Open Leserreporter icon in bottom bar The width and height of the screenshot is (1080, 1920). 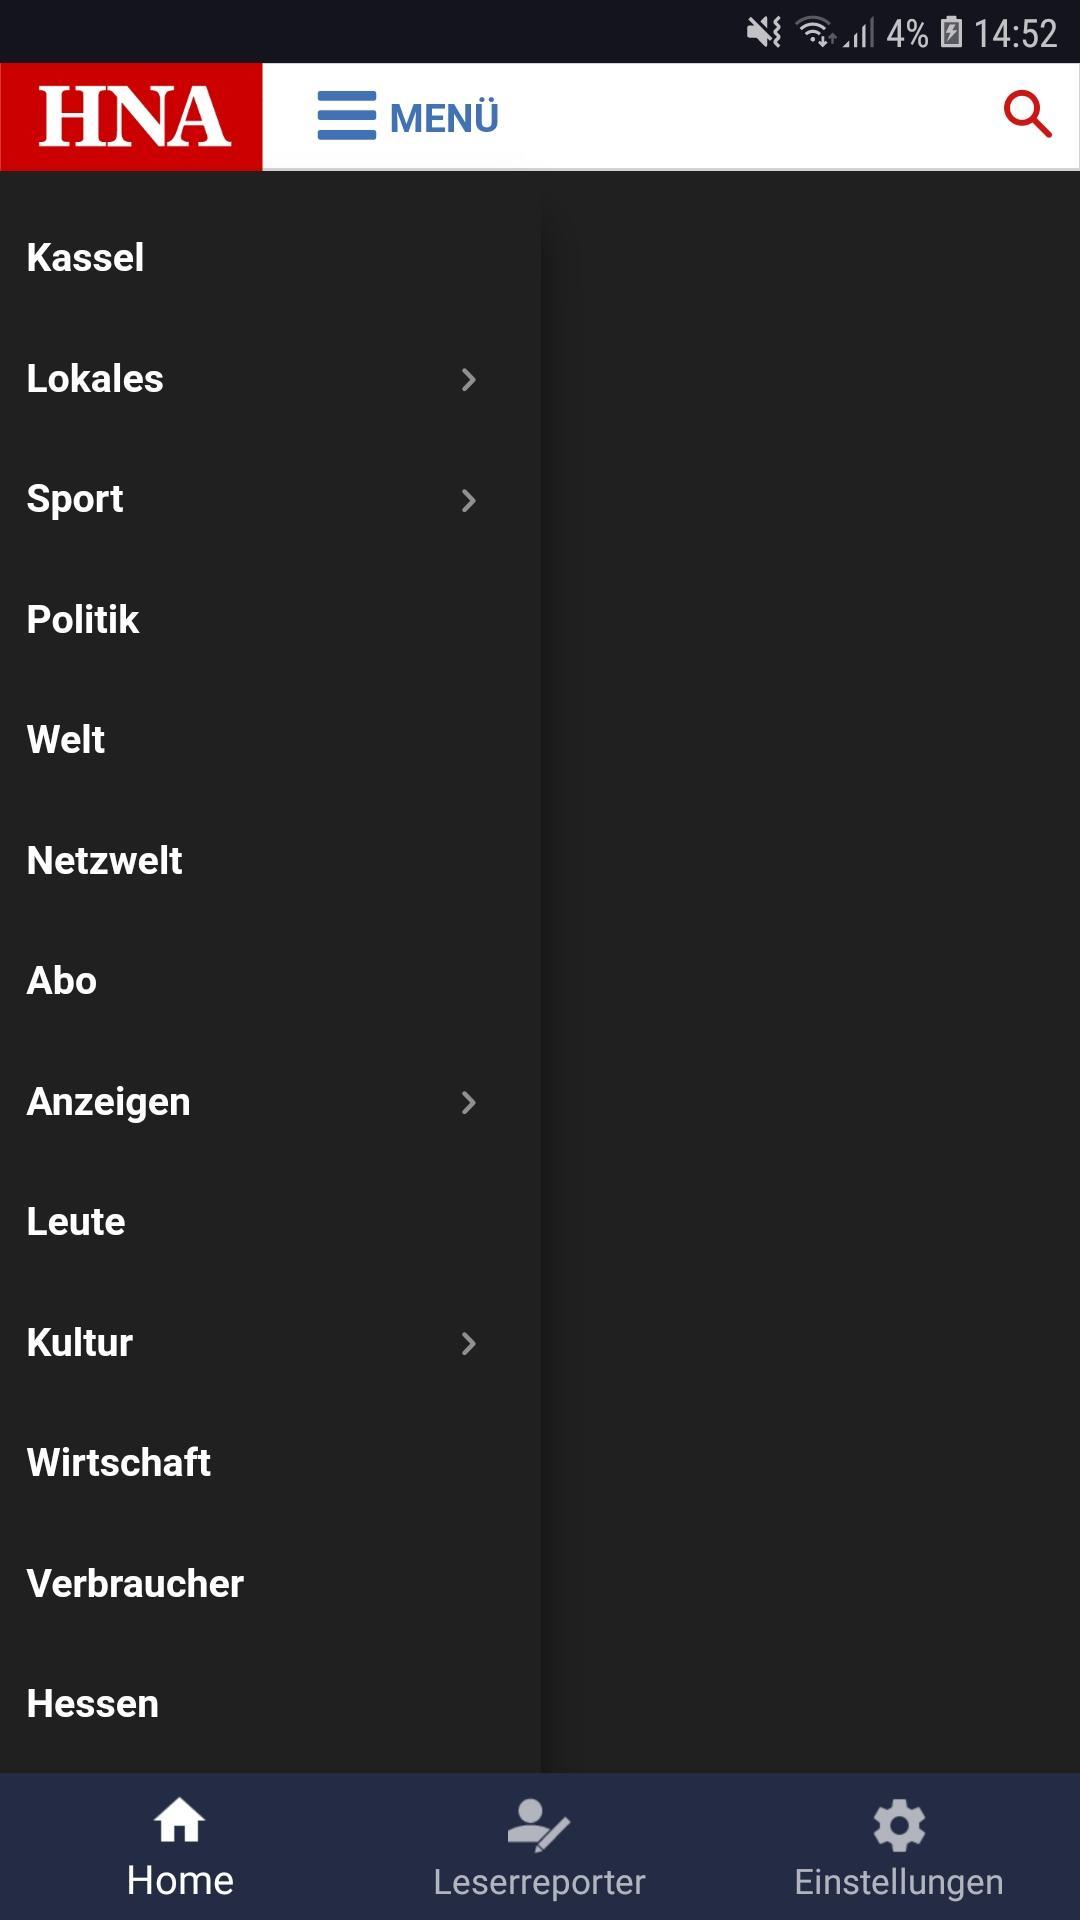click(539, 1826)
